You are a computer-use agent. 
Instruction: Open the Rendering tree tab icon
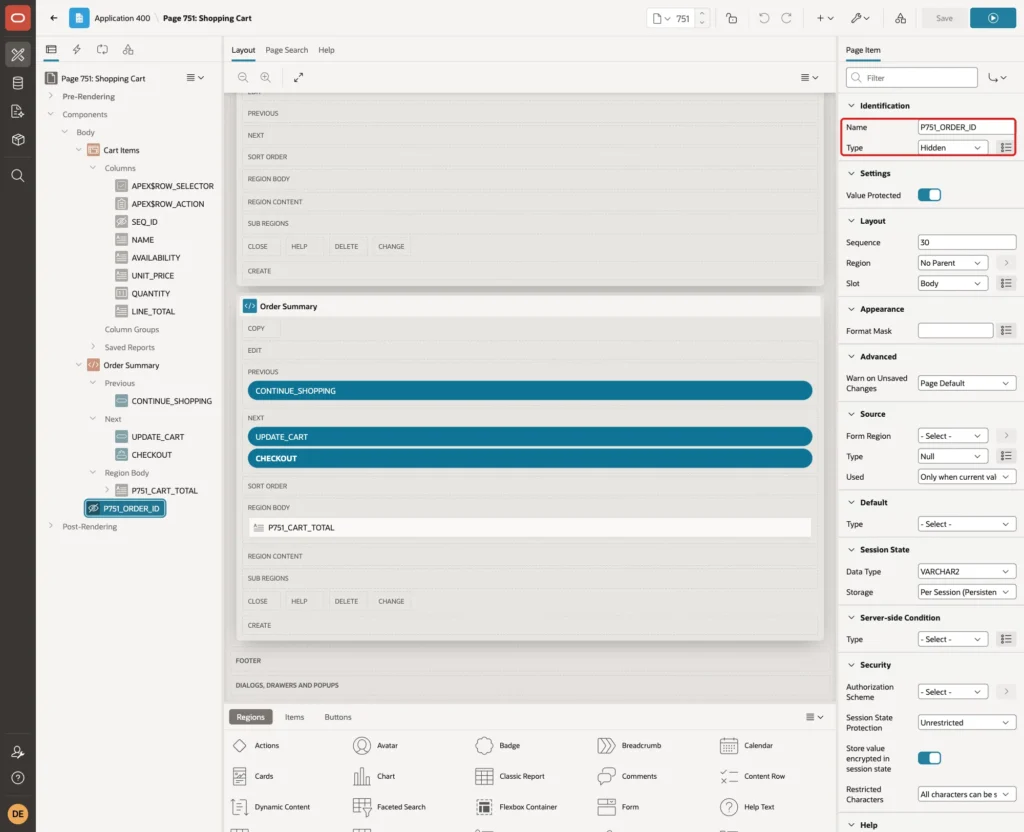[x=51, y=50]
